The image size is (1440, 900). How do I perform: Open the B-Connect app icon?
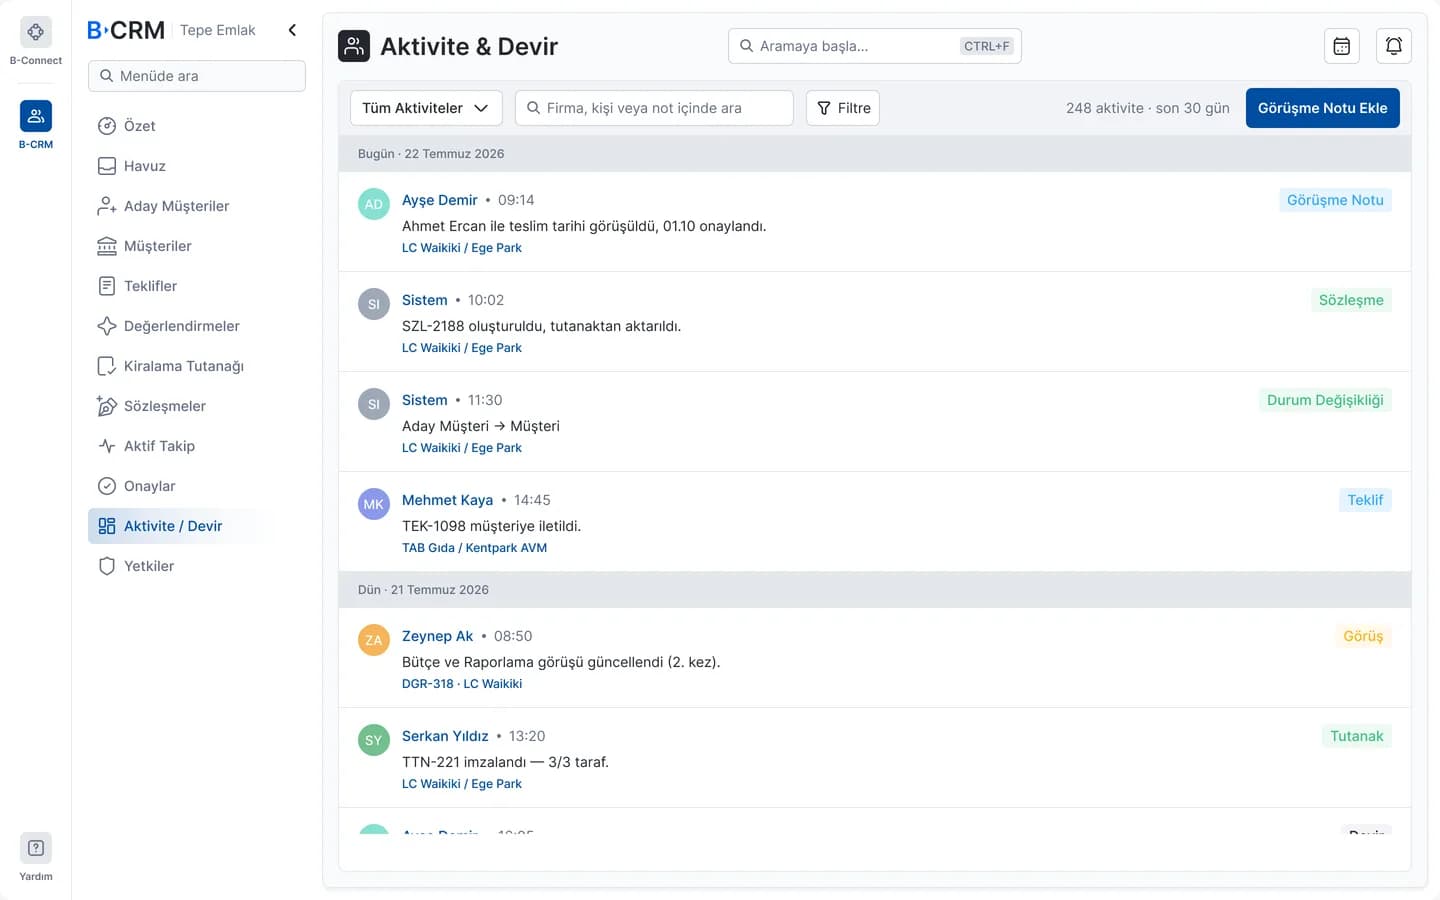[x=36, y=32]
